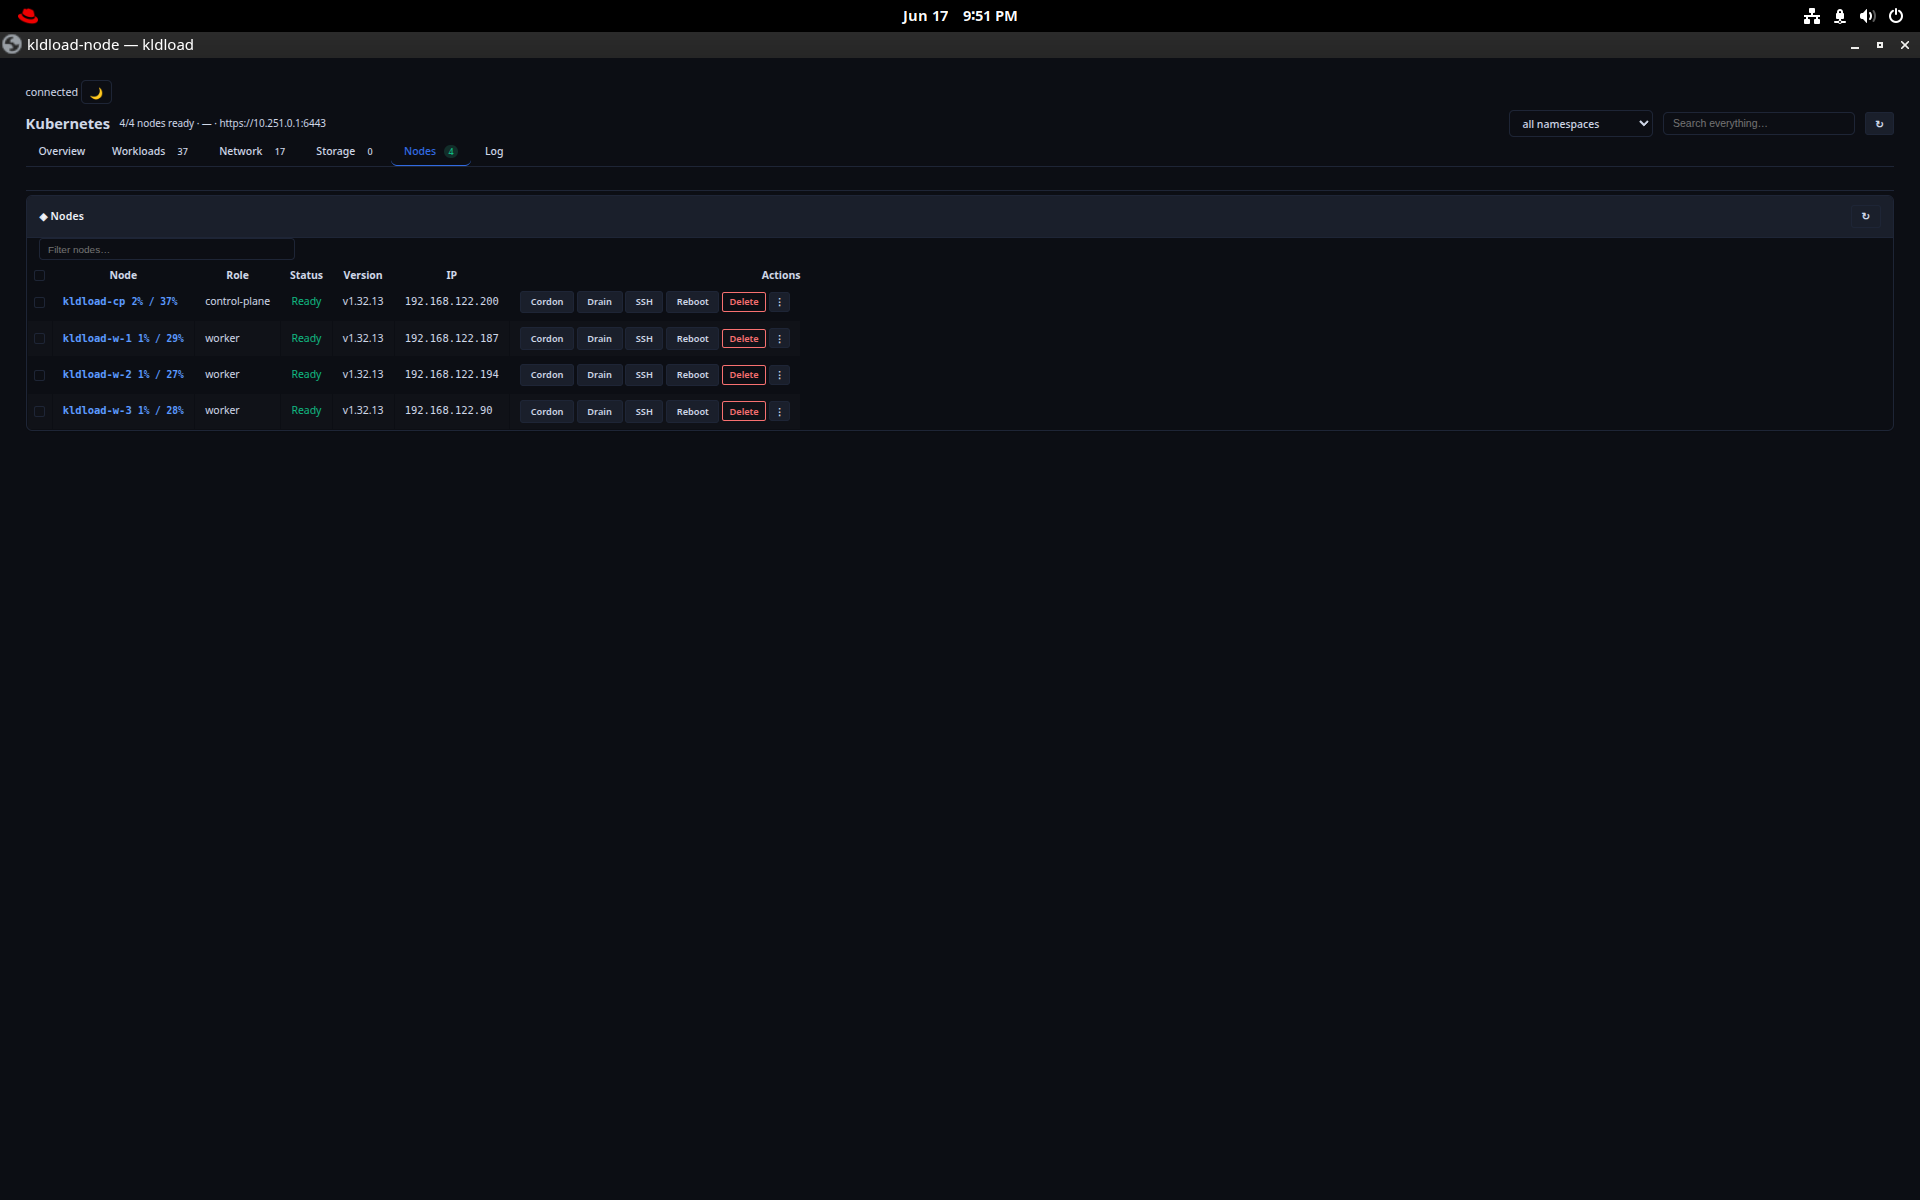Open more actions menu for kldload-w-1
This screenshot has width=1920, height=1200.
pos(779,339)
